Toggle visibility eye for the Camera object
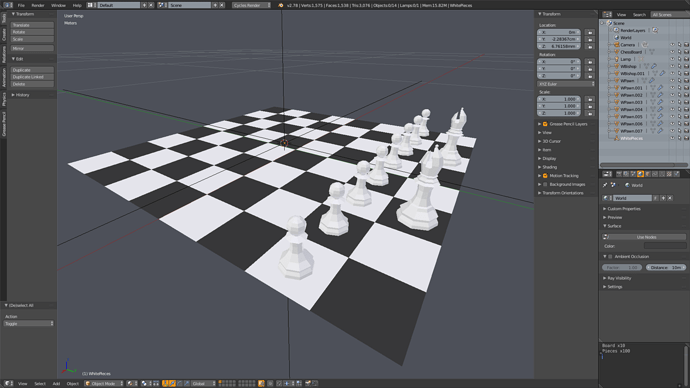The image size is (690, 388). tap(672, 45)
